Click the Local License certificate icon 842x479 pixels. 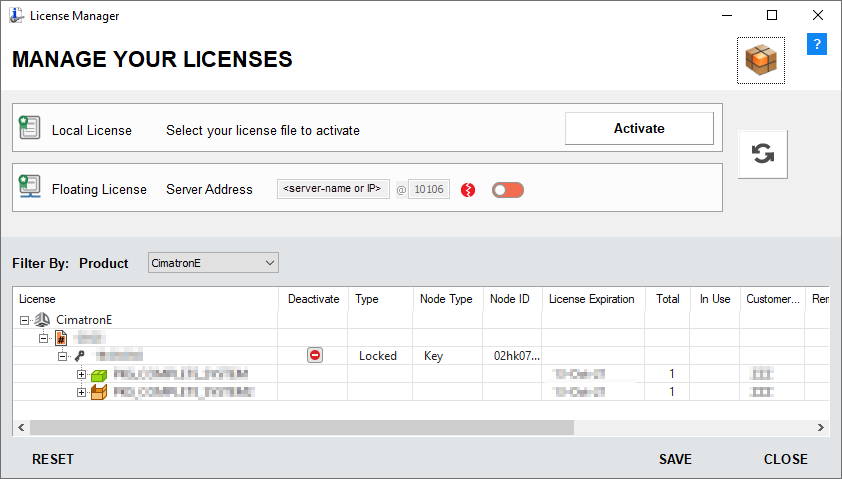pyautogui.click(x=30, y=127)
